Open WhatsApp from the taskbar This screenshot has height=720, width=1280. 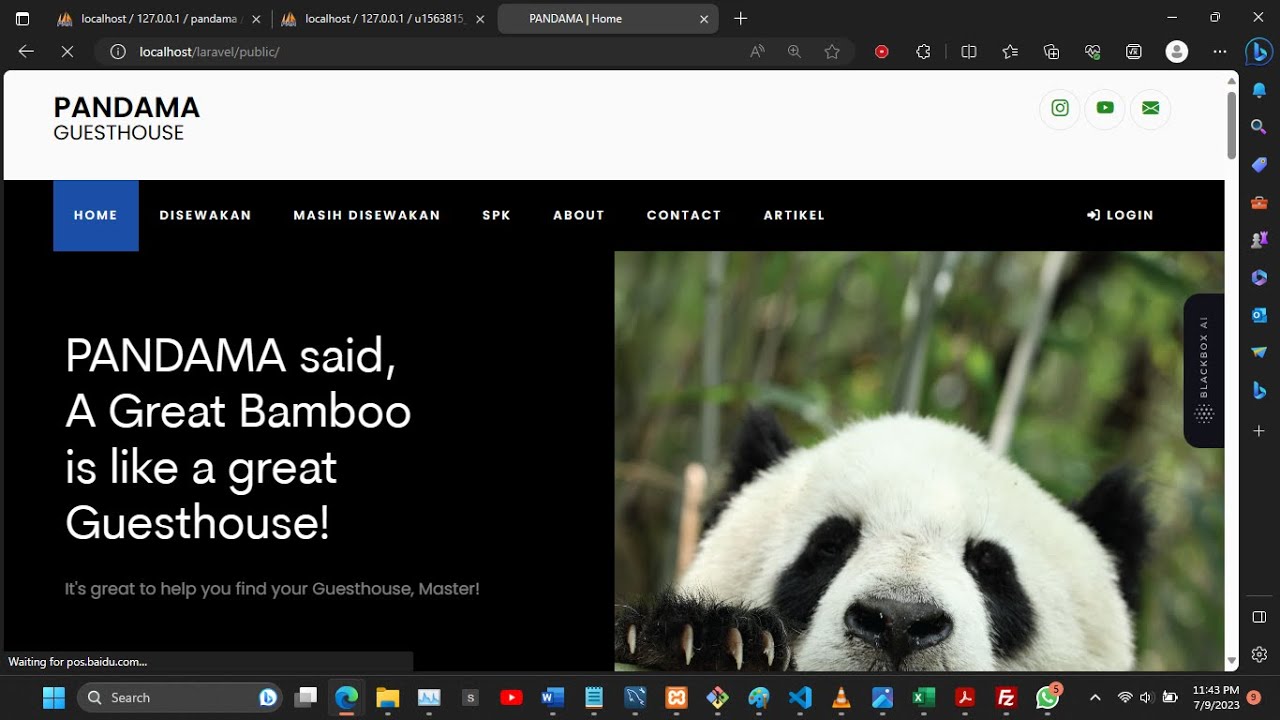click(1047, 697)
